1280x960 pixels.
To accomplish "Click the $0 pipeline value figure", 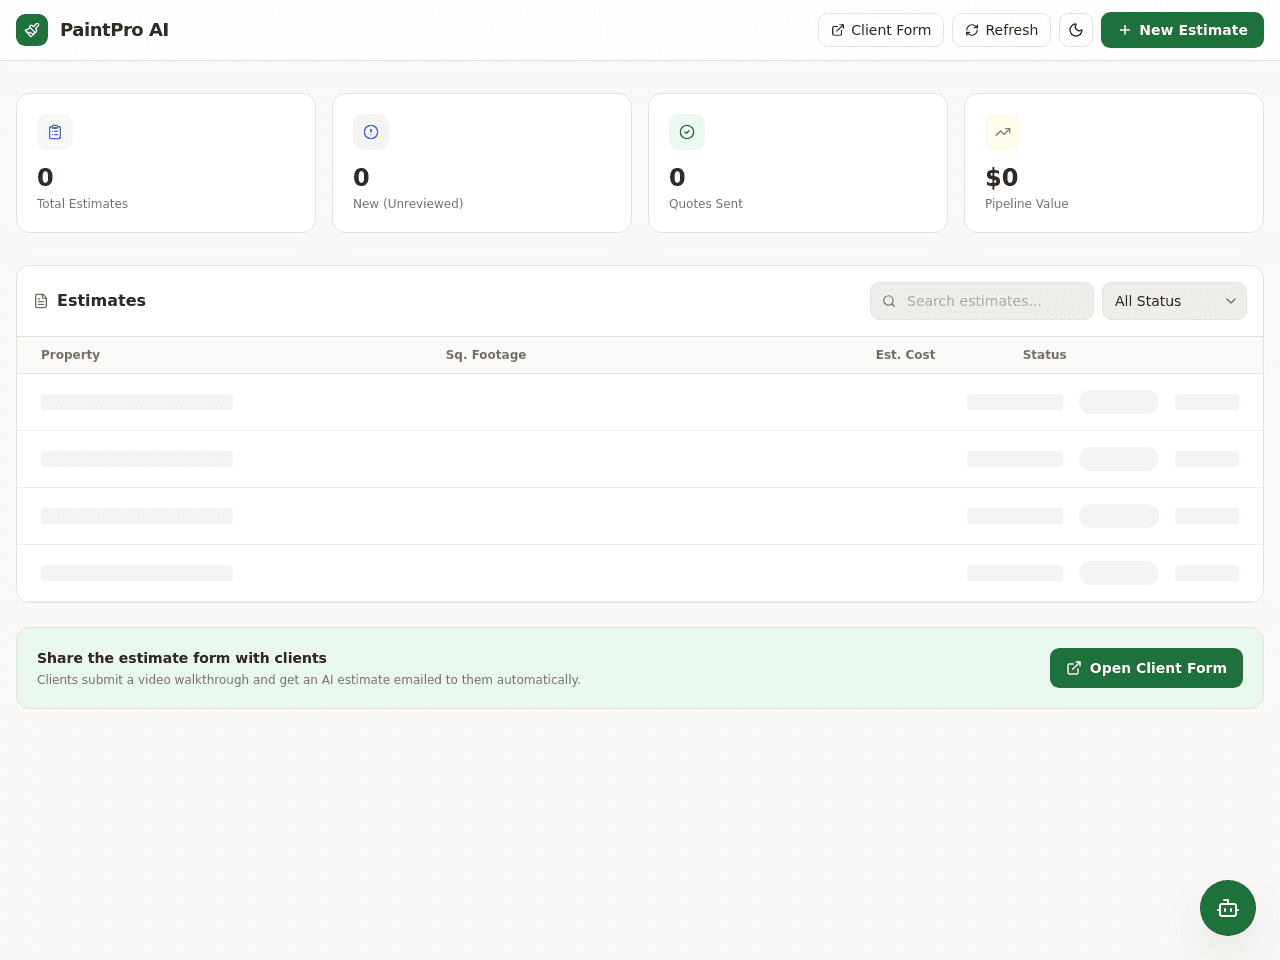I will pos(1001,178).
